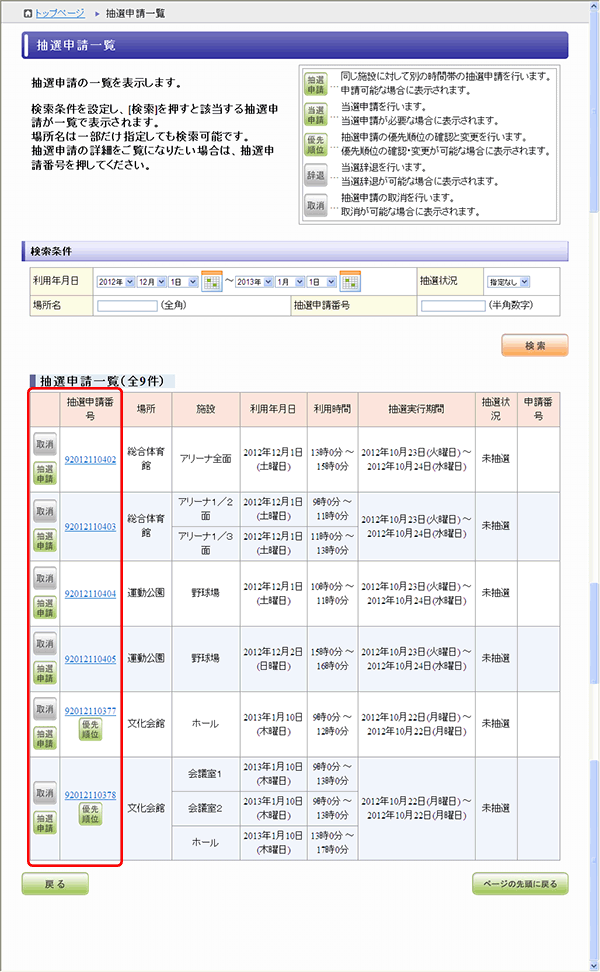Click the 13時0分～15時0分 time cell

pyautogui.click(x=332, y=459)
